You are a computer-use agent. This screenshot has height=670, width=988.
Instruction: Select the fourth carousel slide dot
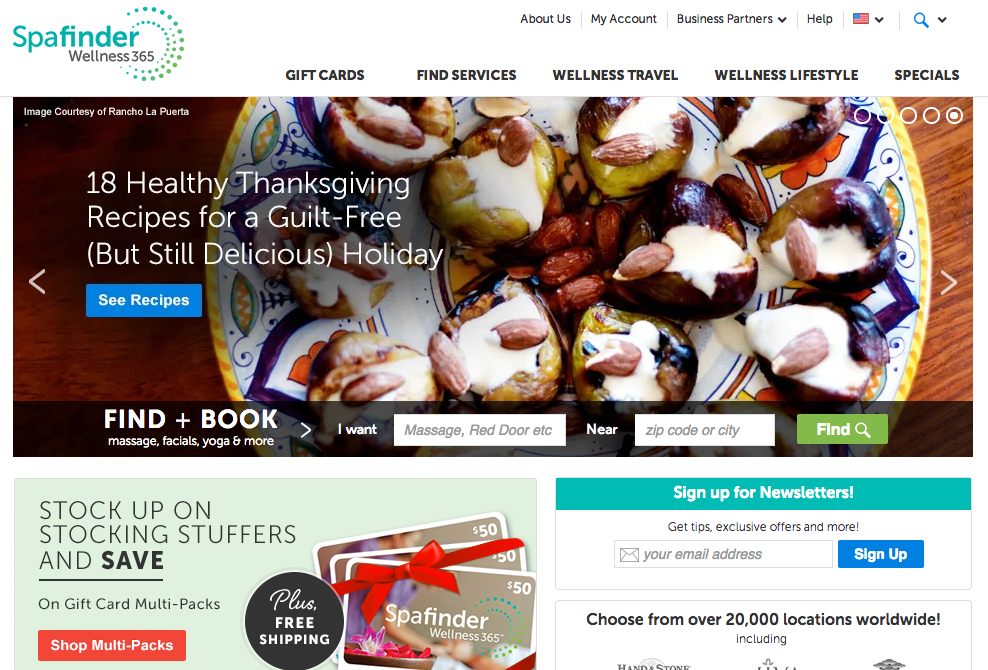tap(931, 115)
